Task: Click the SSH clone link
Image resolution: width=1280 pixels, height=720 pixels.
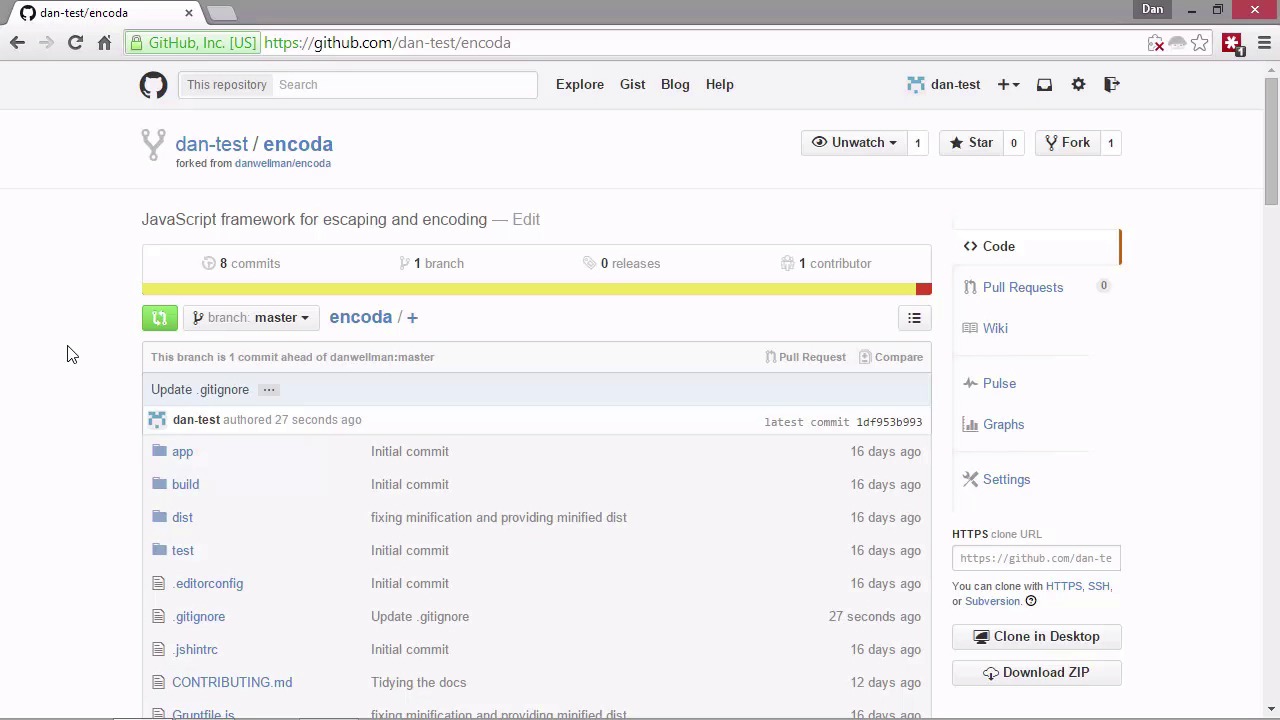Action: tap(1099, 586)
